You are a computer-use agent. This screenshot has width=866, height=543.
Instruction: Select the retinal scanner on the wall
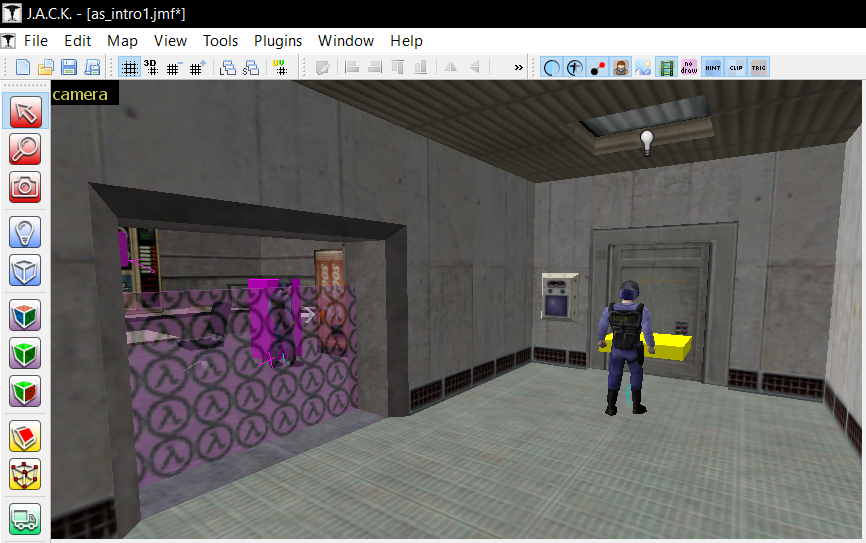[560, 297]
